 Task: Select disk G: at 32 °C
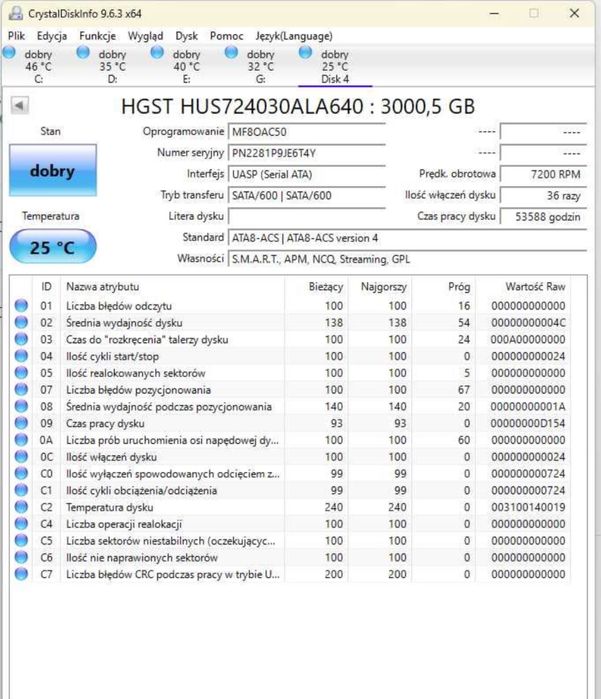tap(260, 66)
